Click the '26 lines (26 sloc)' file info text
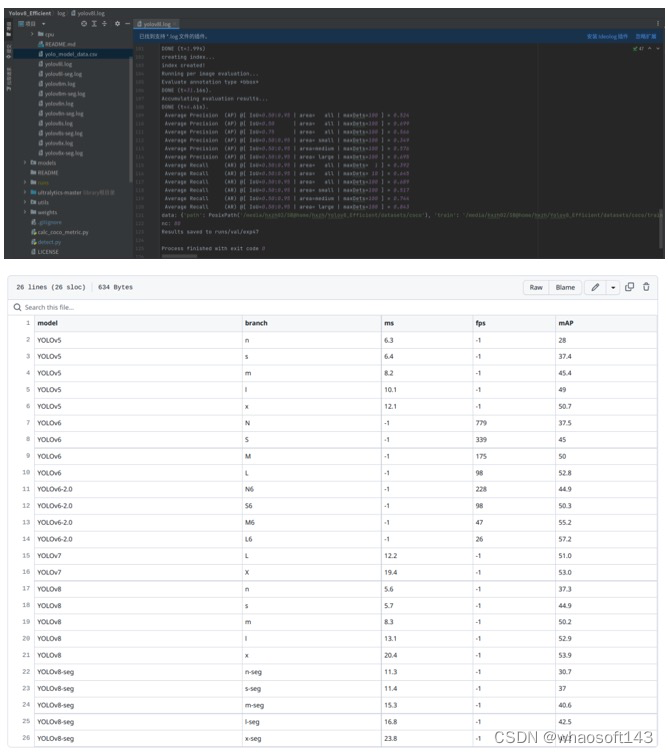Viewport: 668px width, 753px height. [51, 287]
